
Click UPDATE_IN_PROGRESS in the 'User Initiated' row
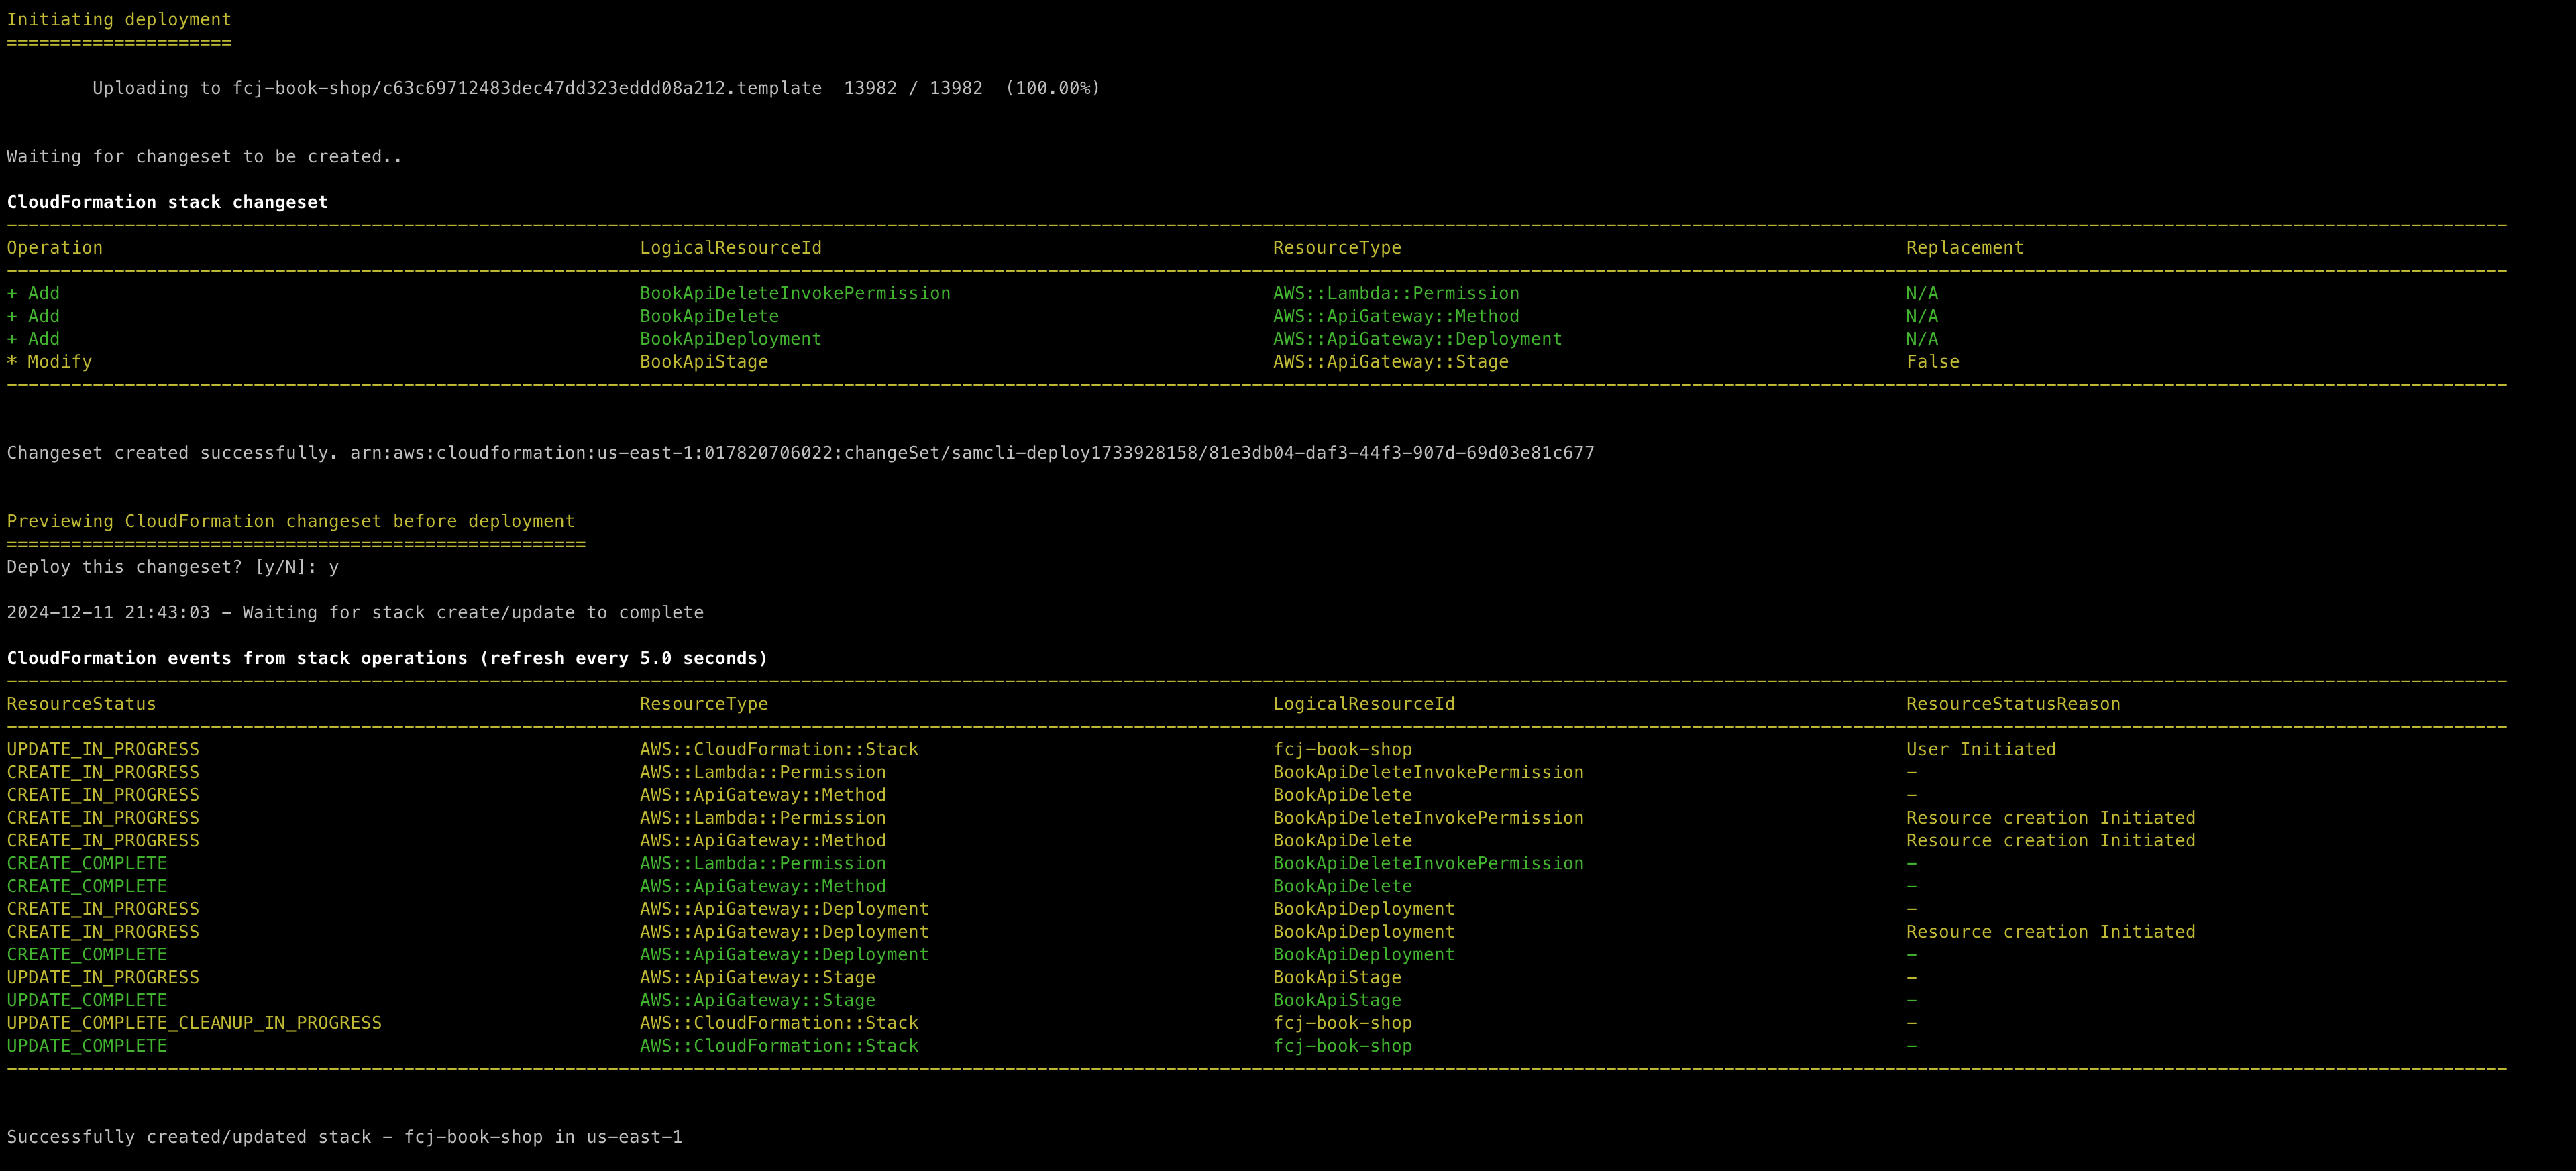click(x=103, y=750)
